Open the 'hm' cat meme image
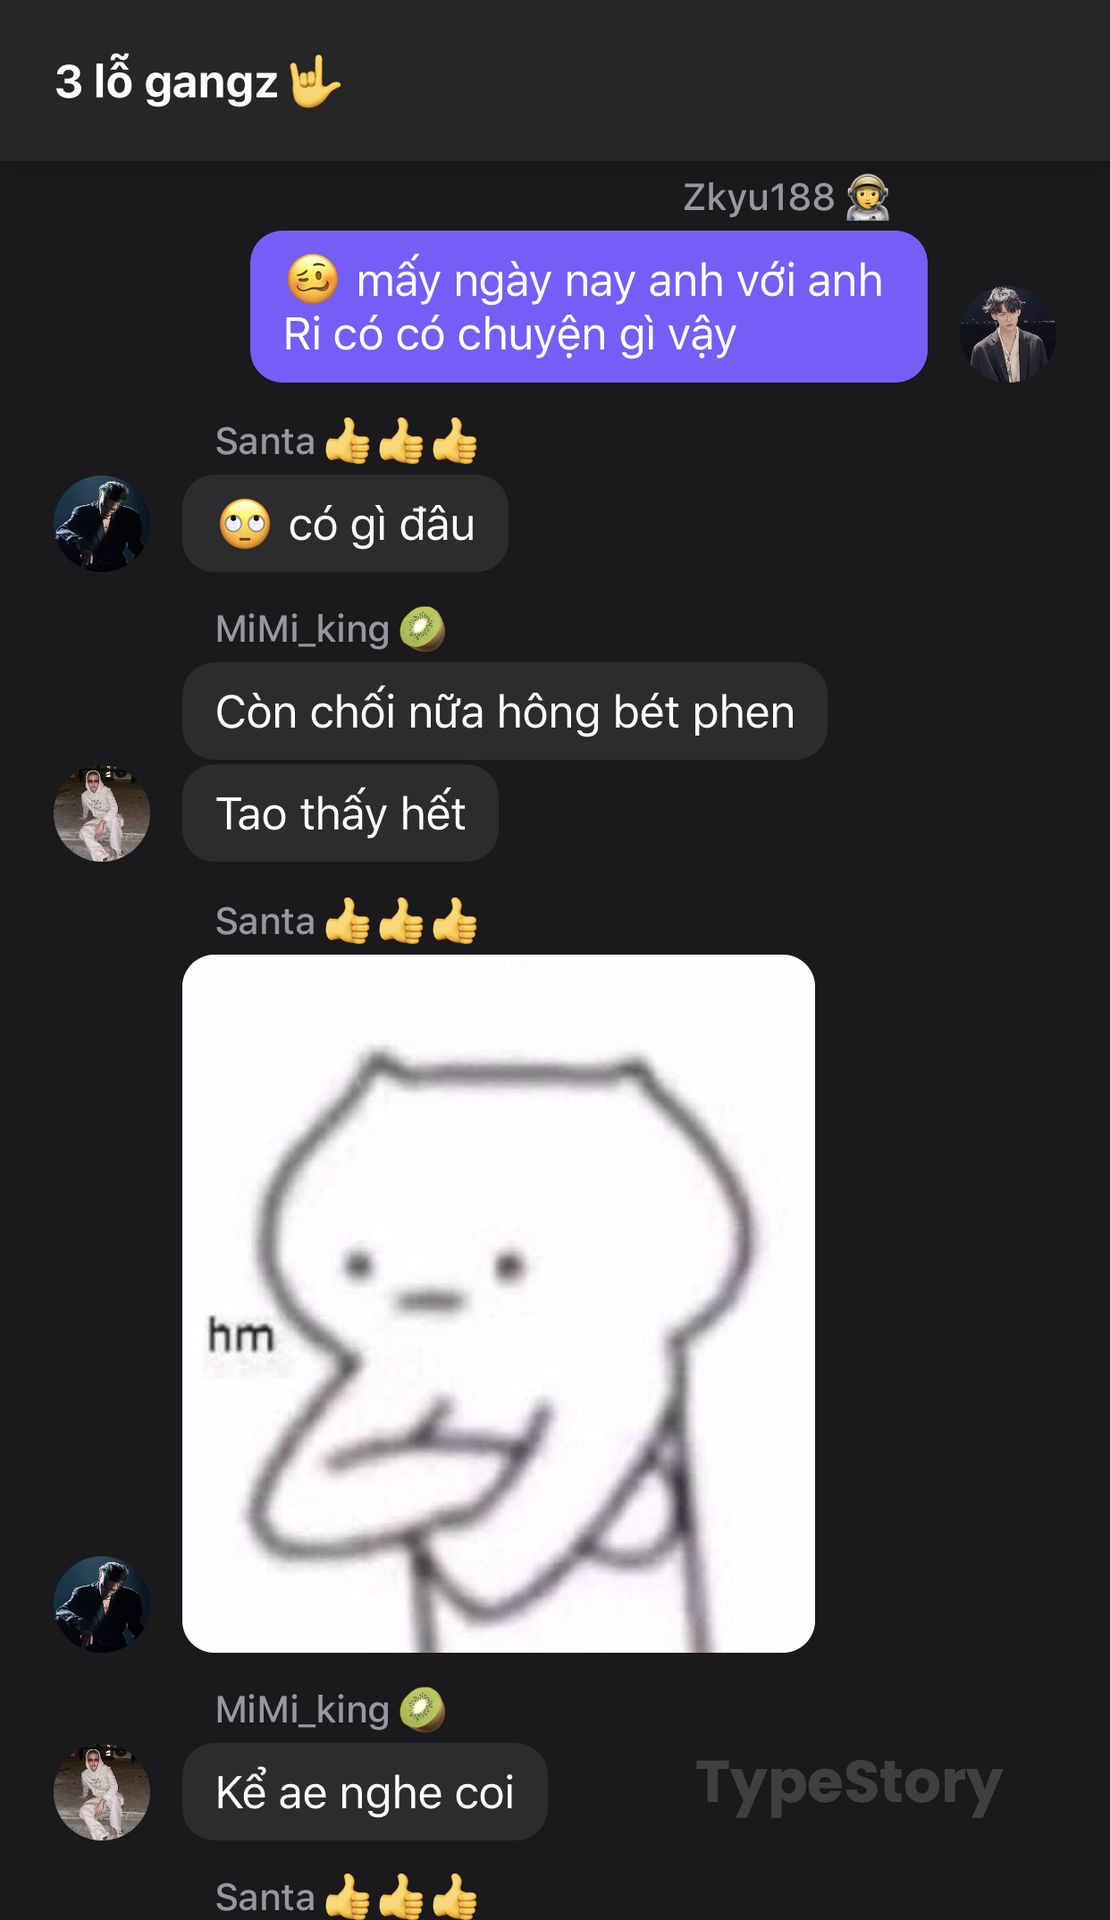 coord(498,1303)
